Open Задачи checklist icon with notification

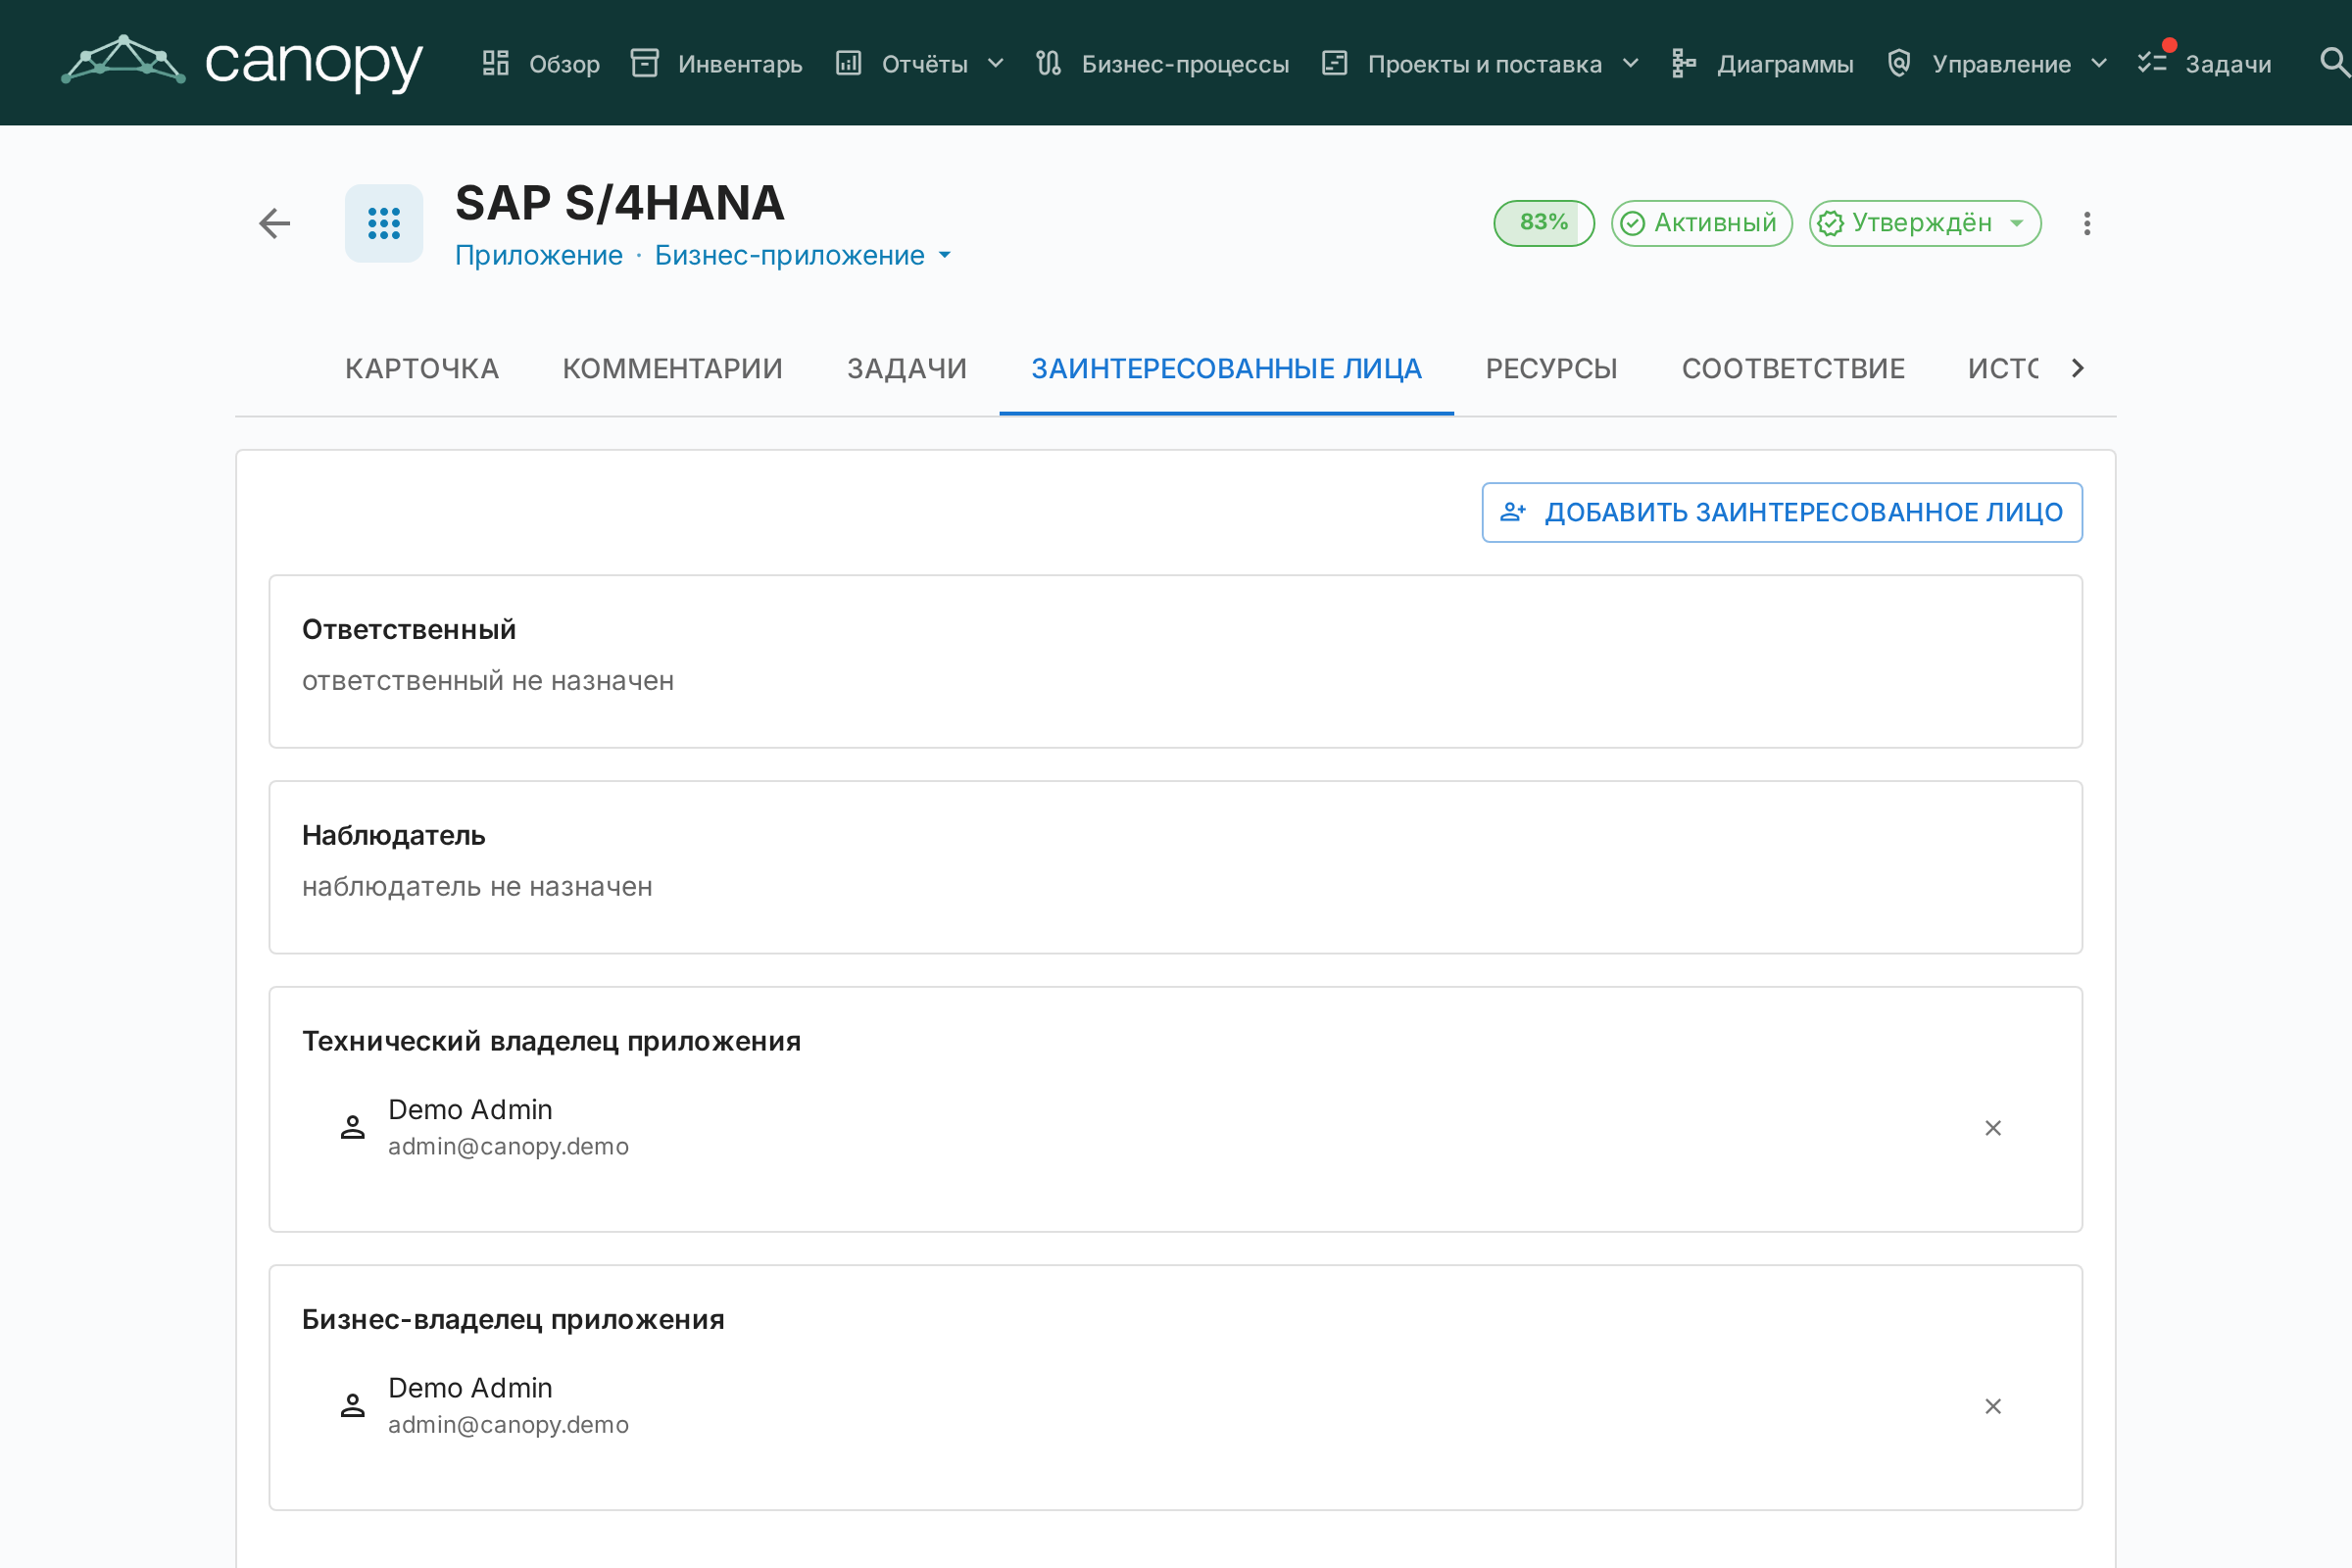pyautogui.click(x=2153, y=61)
